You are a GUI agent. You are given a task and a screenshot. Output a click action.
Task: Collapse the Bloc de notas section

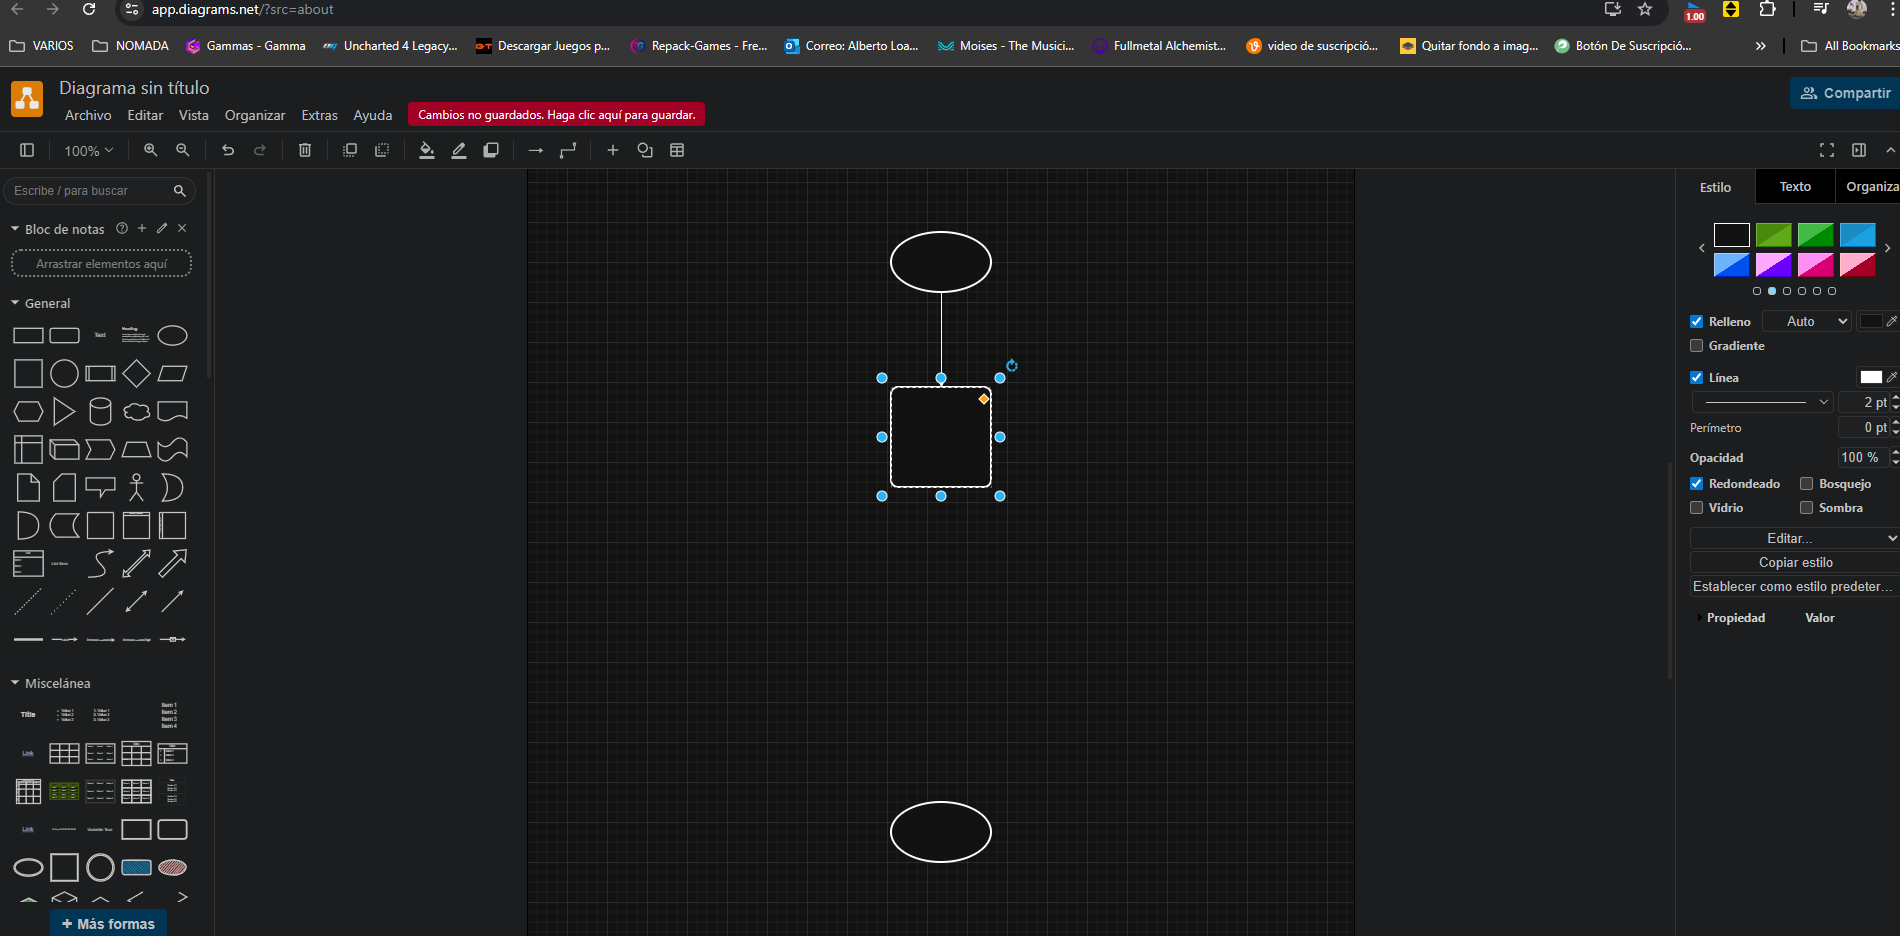pos(15,229)
